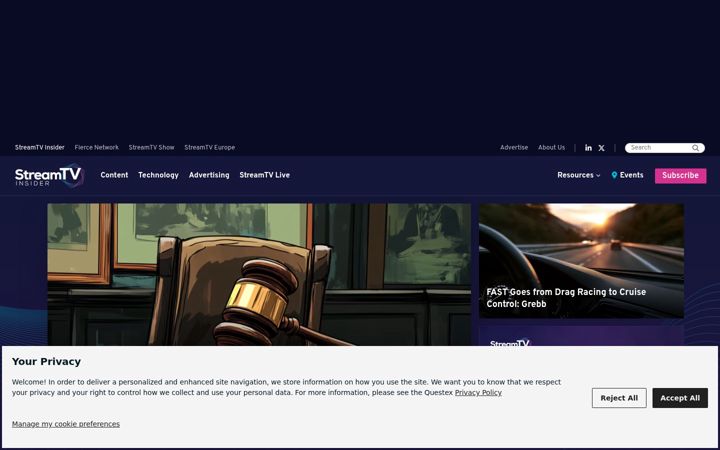Open the Content menu item
This screenshot has height=450, width=720.
(x=114, y=175)
